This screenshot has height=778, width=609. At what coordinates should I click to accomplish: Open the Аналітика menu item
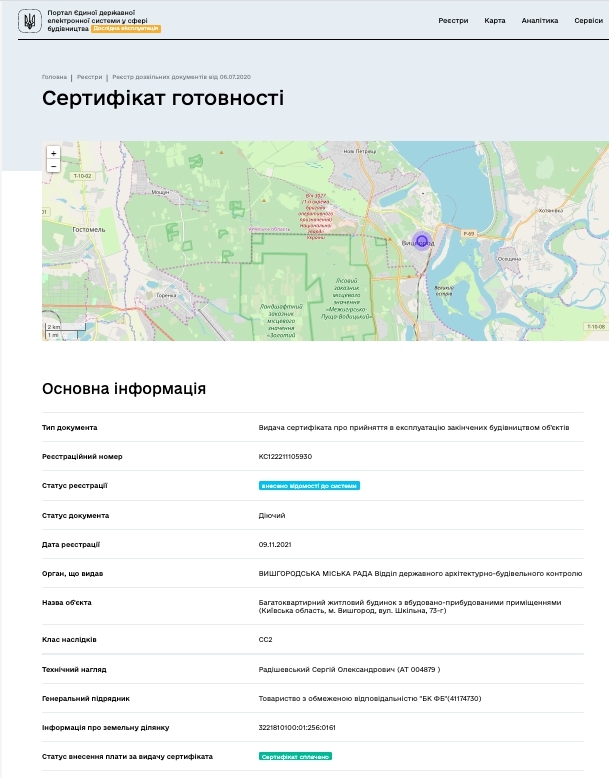click(x=540, y=20)
